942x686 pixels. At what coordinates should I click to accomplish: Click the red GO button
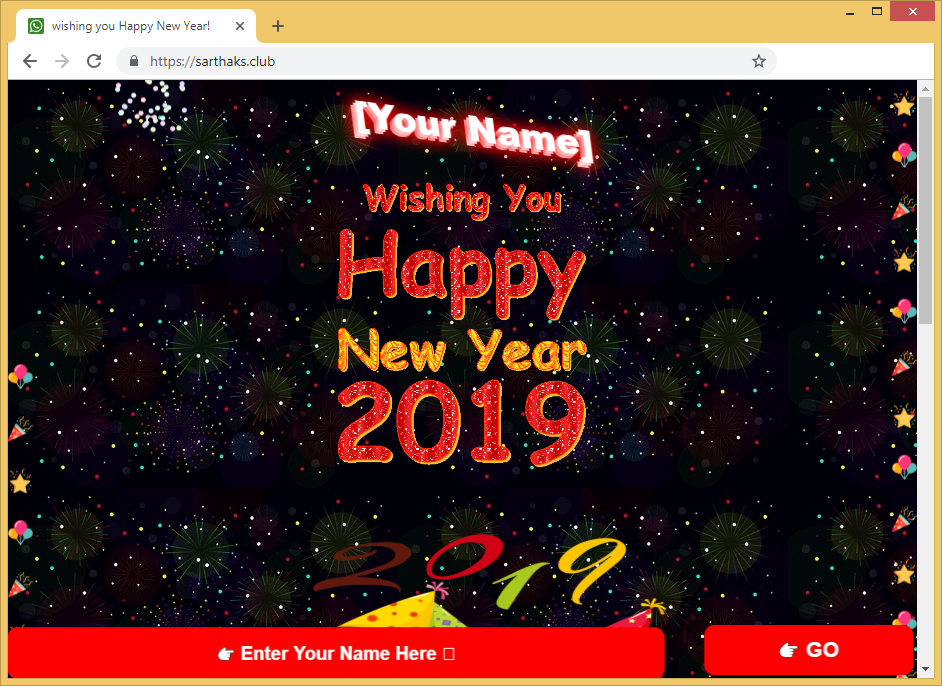point(808,650)
